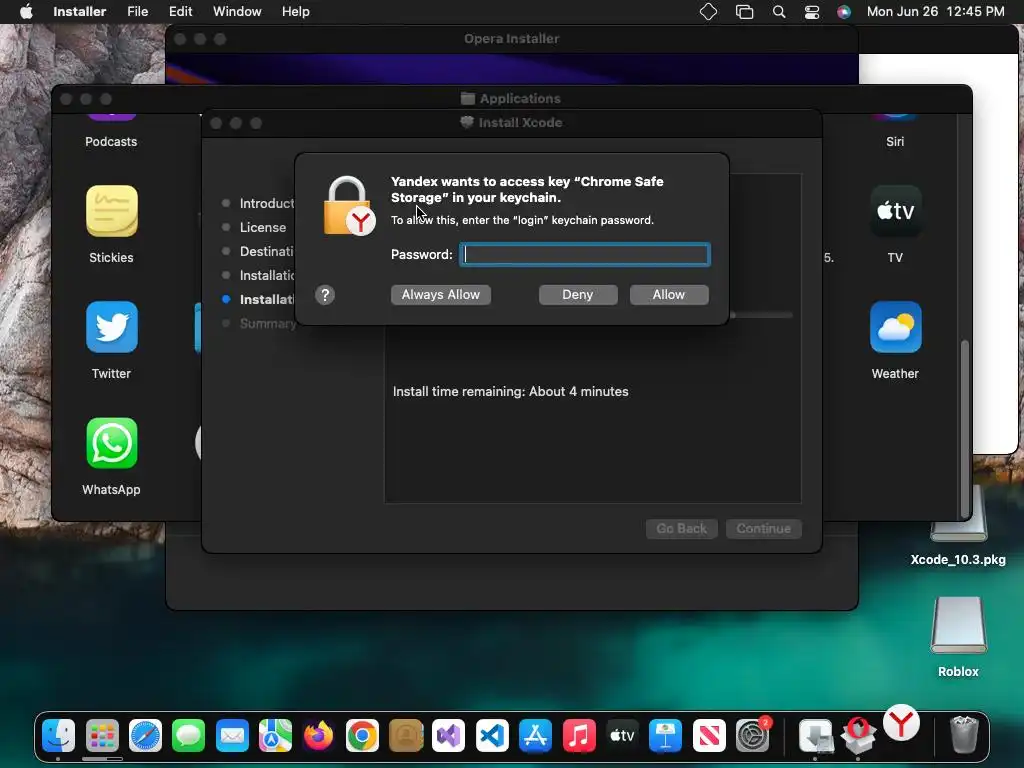Click the Always Allow button
Viewport: 1024px width, 768px height.
click(441, 295)
